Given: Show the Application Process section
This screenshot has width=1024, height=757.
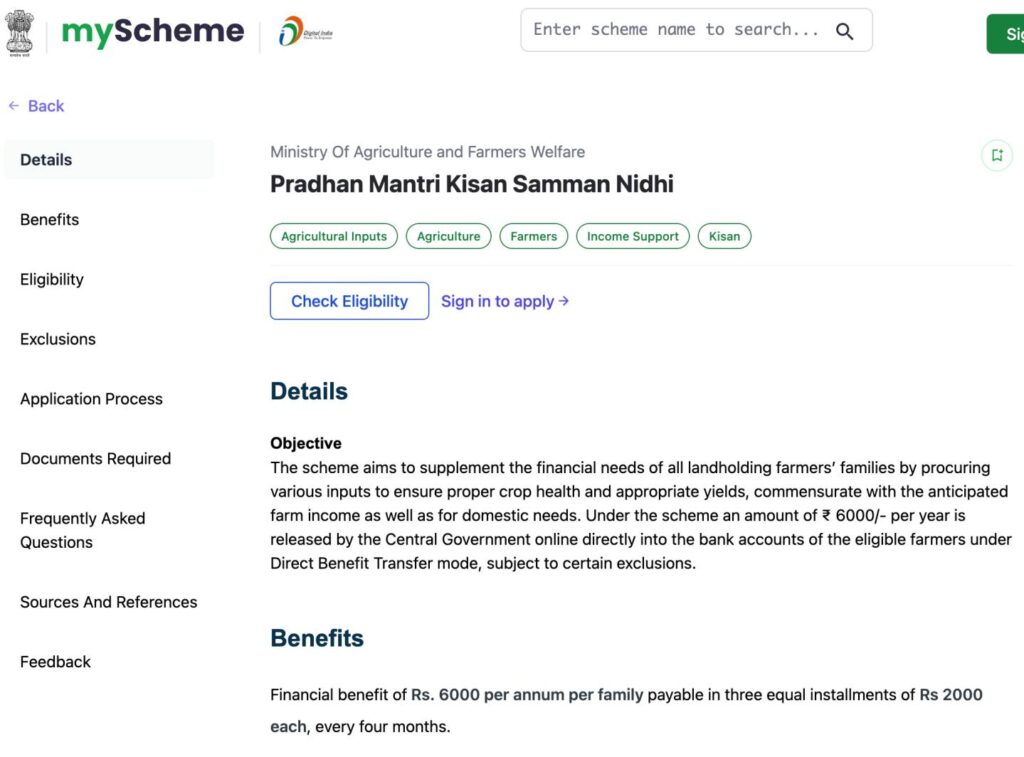Looking at the screenshot, I should (x=91, y=399).
